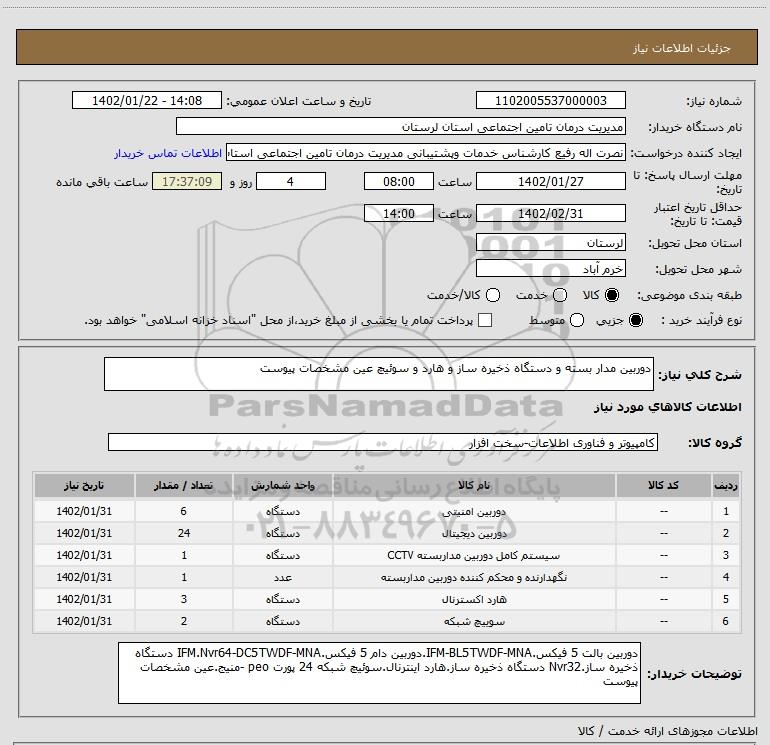Select the row سوییچ شبکه
Viewport: 770px width, 745px height.
387,621
